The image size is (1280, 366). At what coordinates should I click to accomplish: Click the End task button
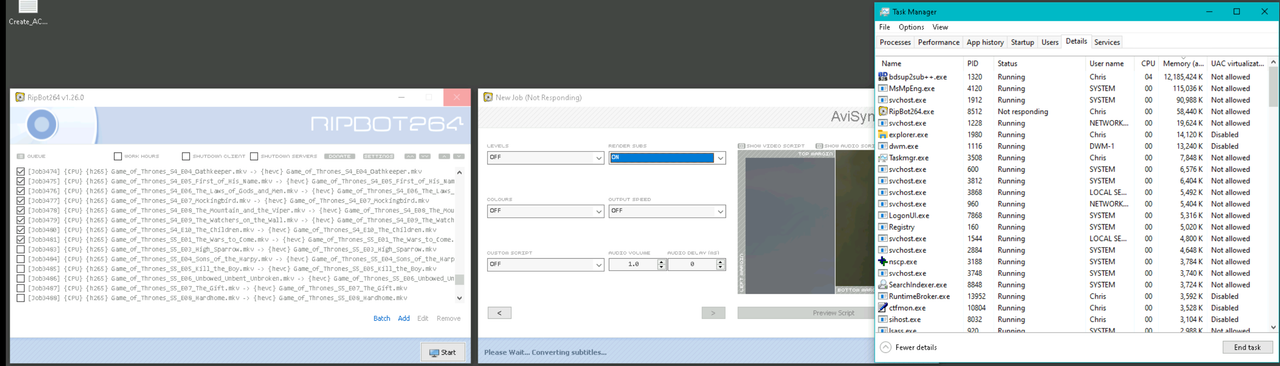tap(1248, 347)
